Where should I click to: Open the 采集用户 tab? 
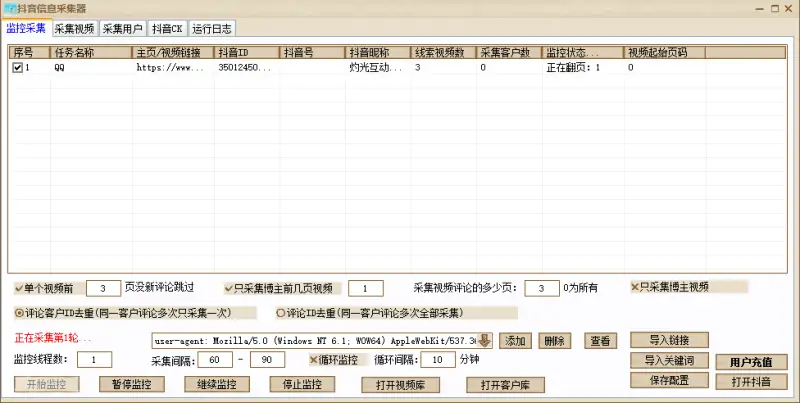click(122, 28)
